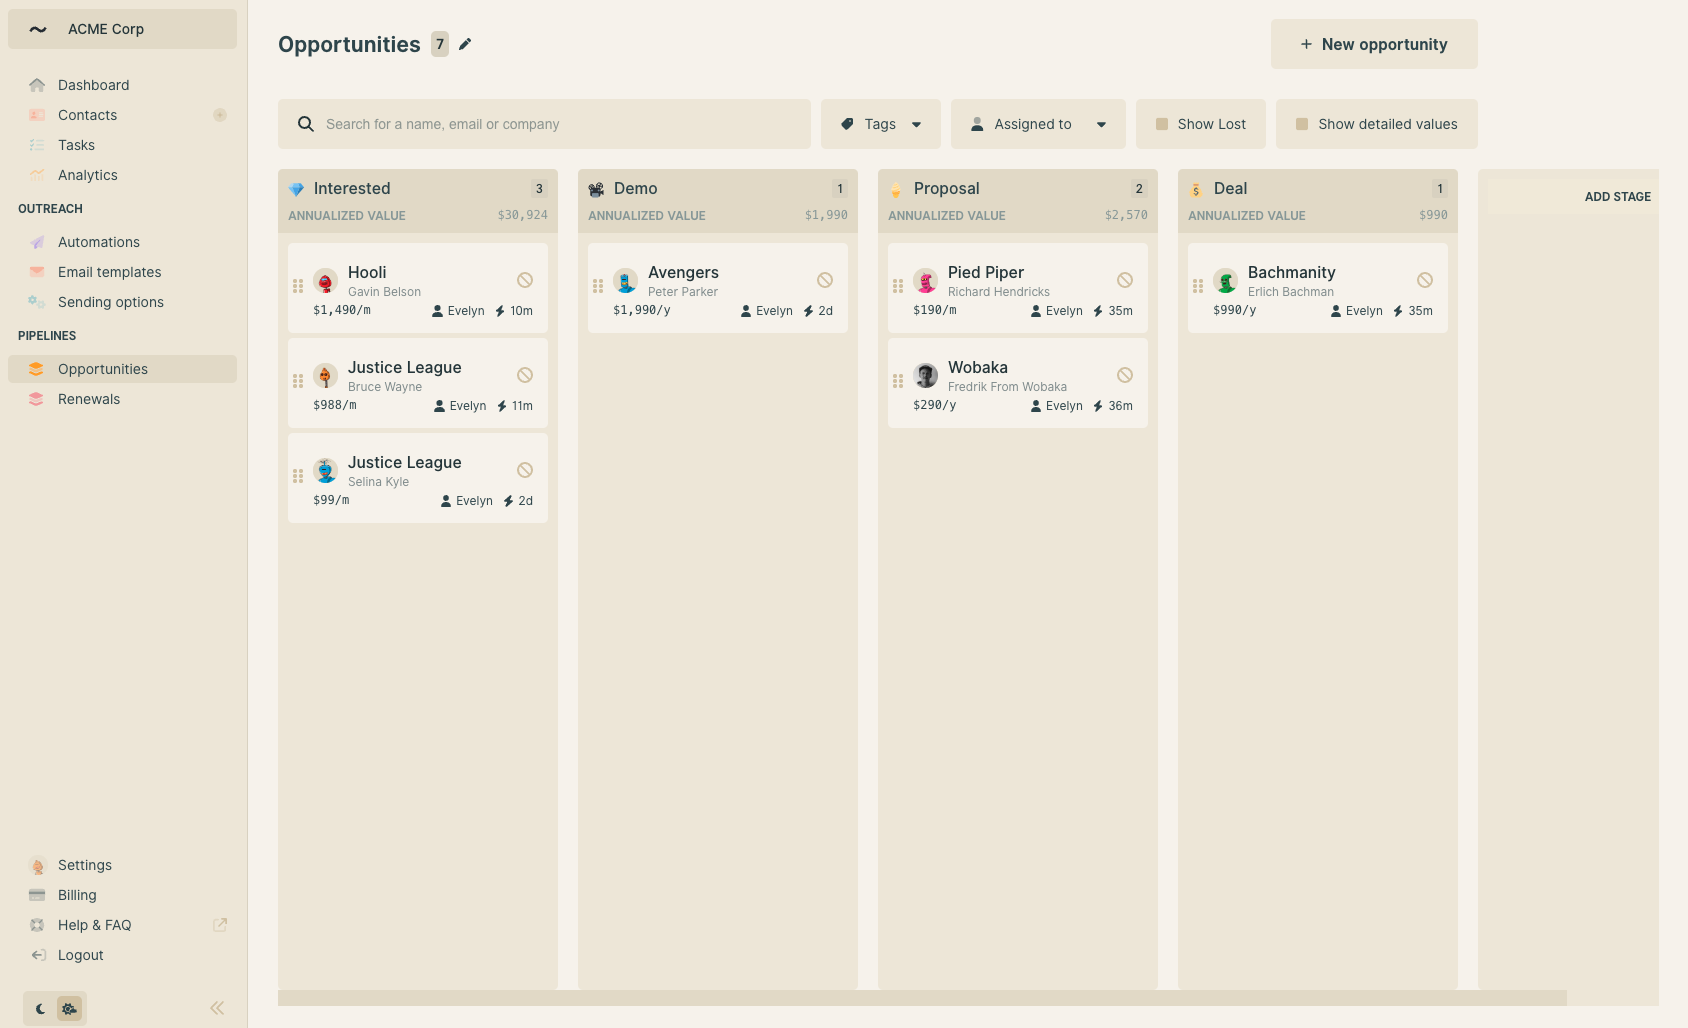Toggle the Show Lost checkbox

(1162, 124)
